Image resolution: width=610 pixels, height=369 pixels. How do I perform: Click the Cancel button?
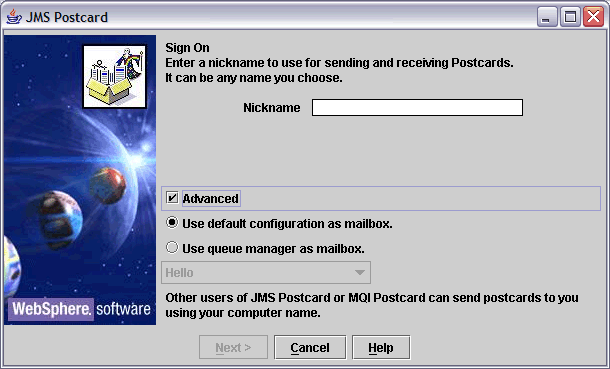pos(310,347)
